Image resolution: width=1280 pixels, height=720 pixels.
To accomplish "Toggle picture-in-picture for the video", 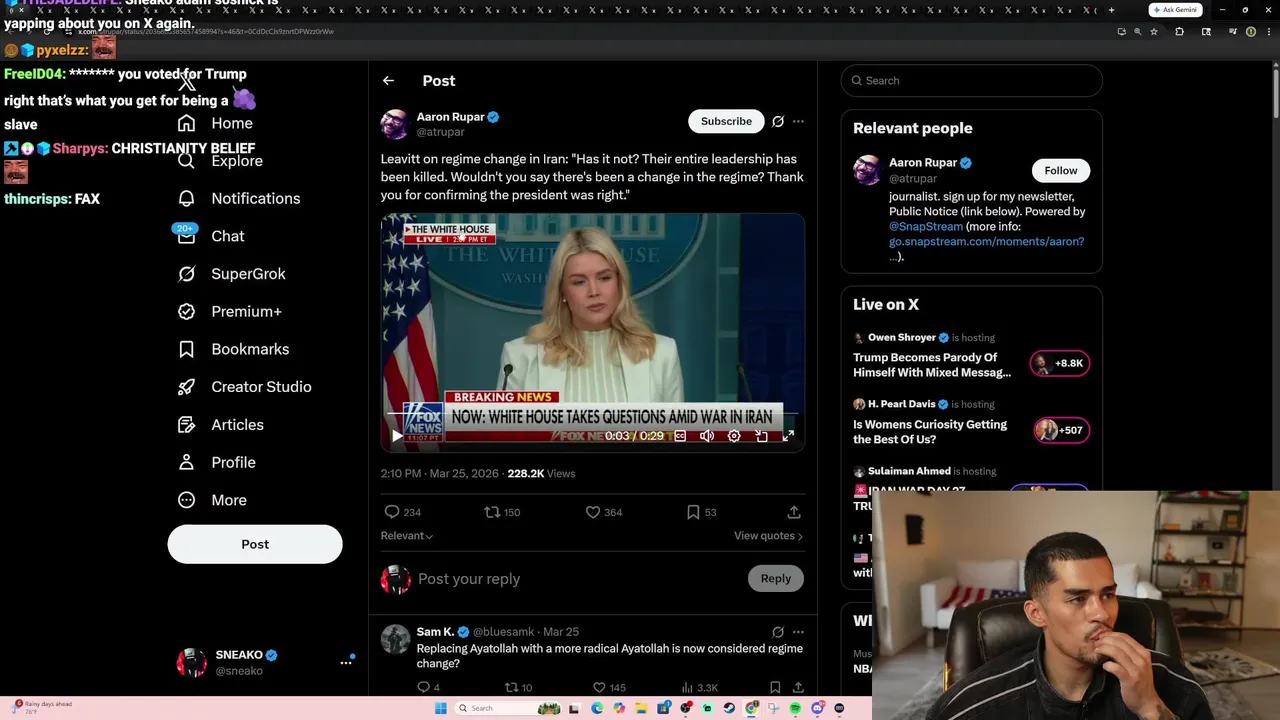I will (x=761, y=436).
